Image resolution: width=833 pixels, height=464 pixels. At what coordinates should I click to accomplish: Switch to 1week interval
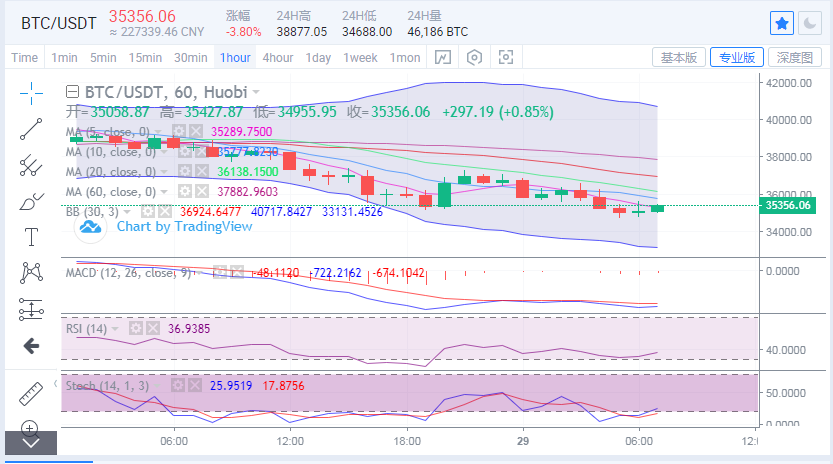[x=360, y=57]
